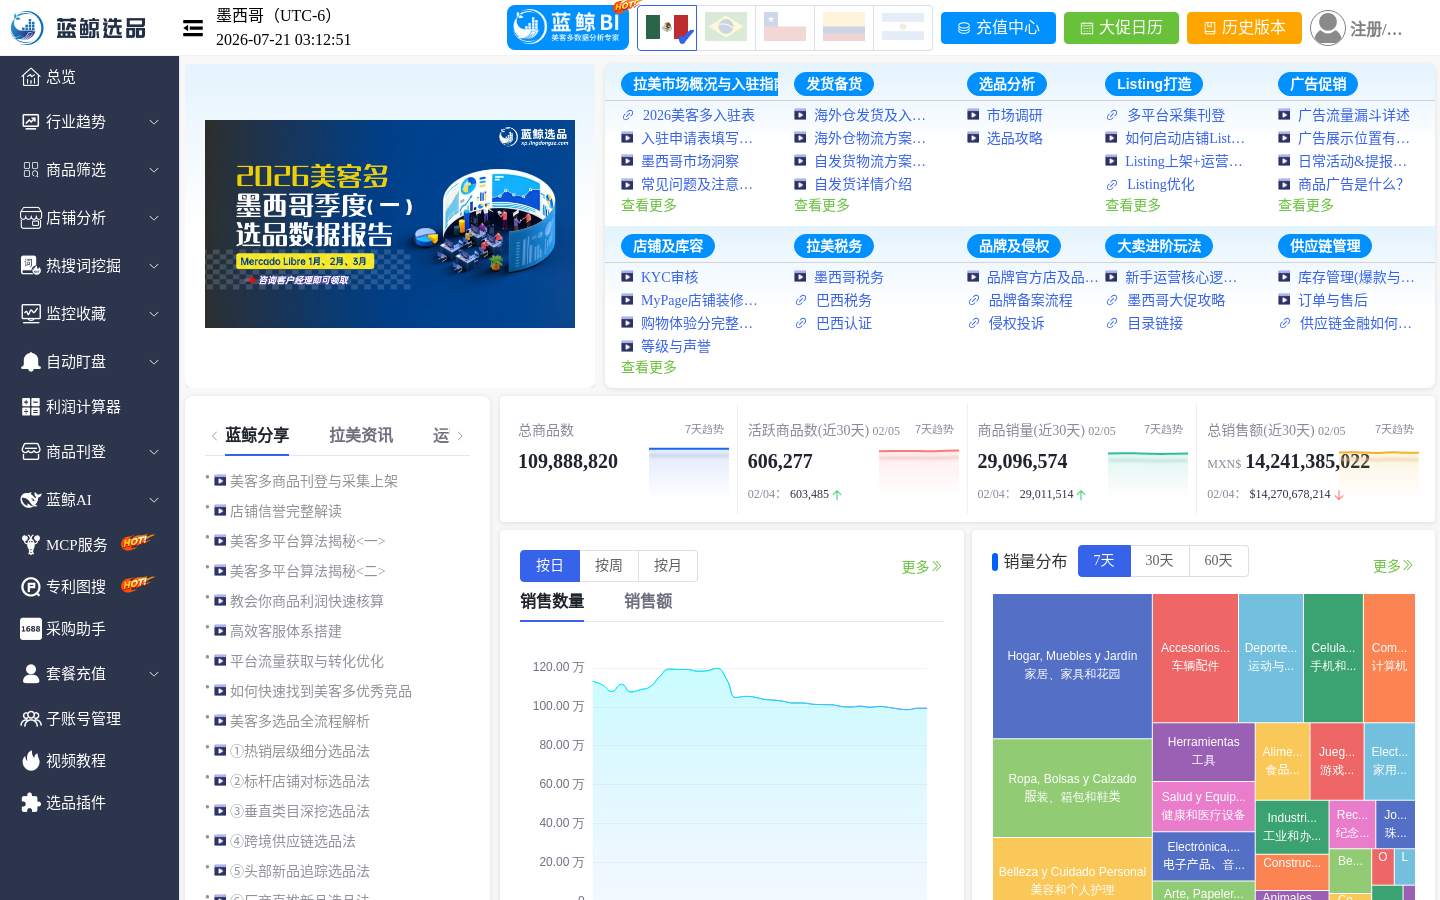Switch to the Brazil flag site
The height and width of the screenshot is (900, 1440).
tap(725, 27)
